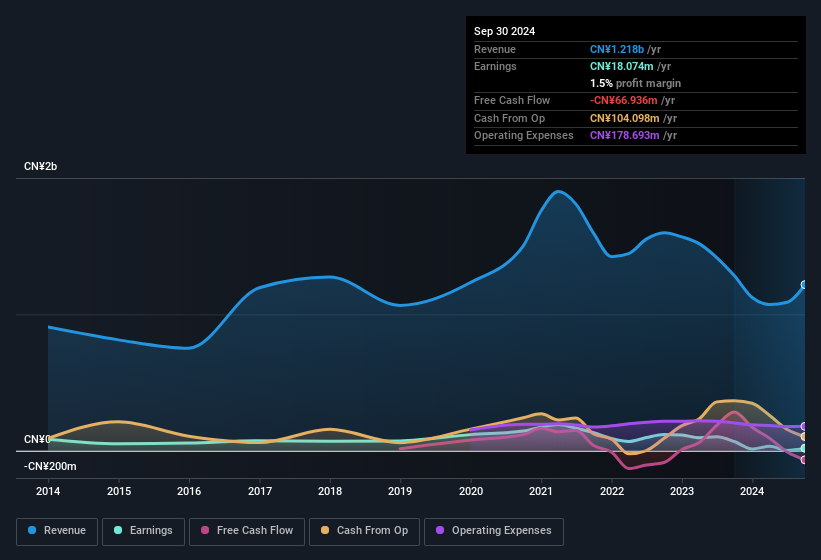Viewport: 821px width, 560px height.
Task: Click the 2022 x-axis label
Action: point(612,491)
